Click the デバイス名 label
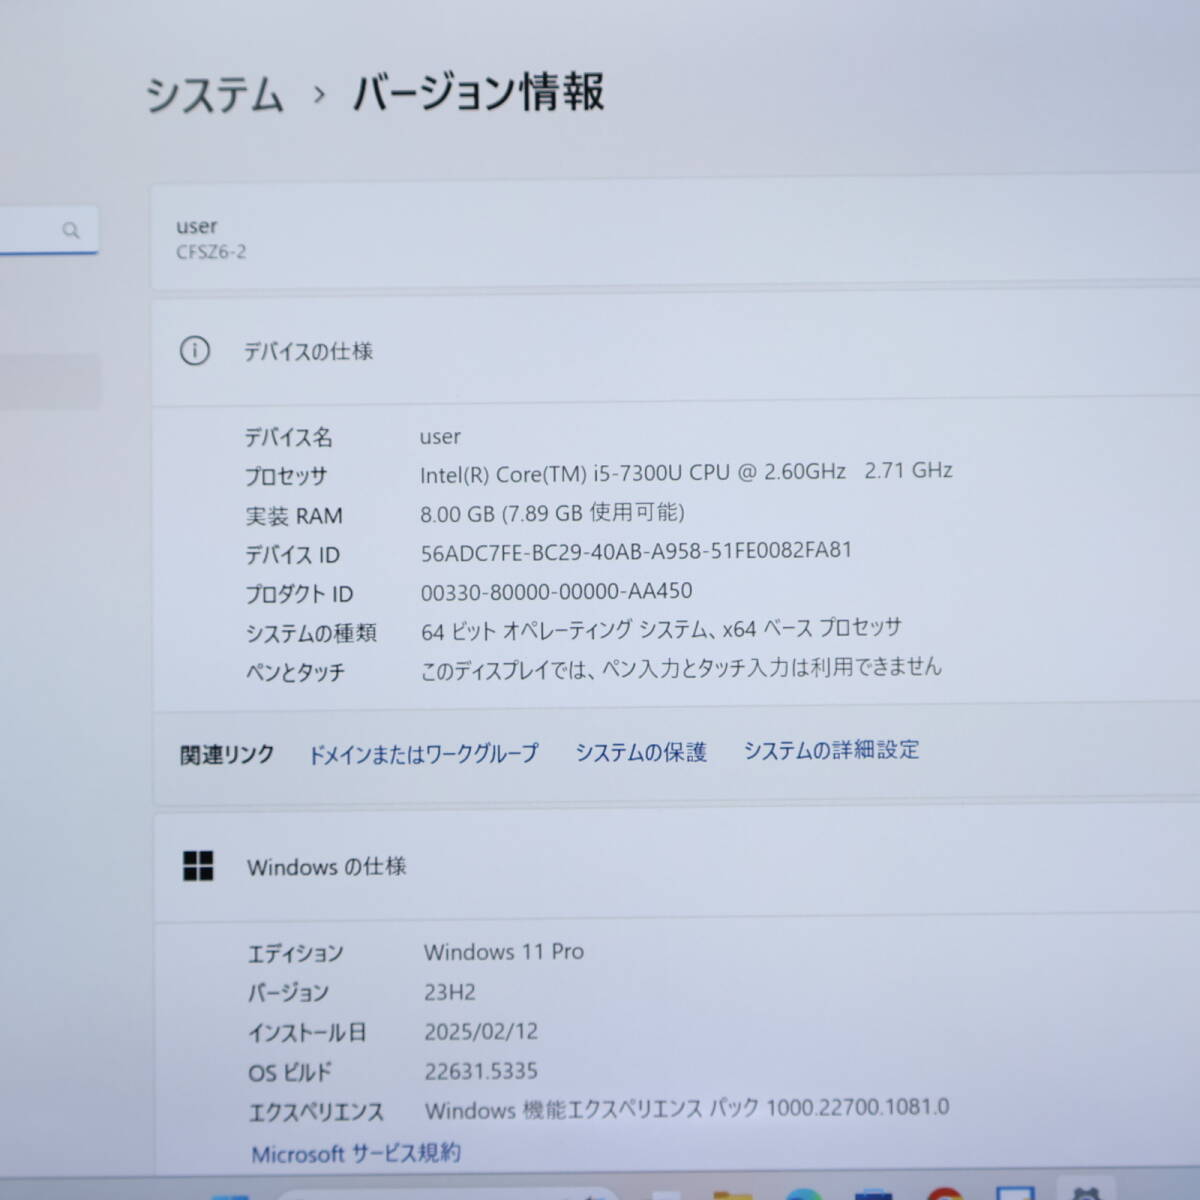Image resolution: width=1200 pixels, height=1200 pixels. click(289, 437)
